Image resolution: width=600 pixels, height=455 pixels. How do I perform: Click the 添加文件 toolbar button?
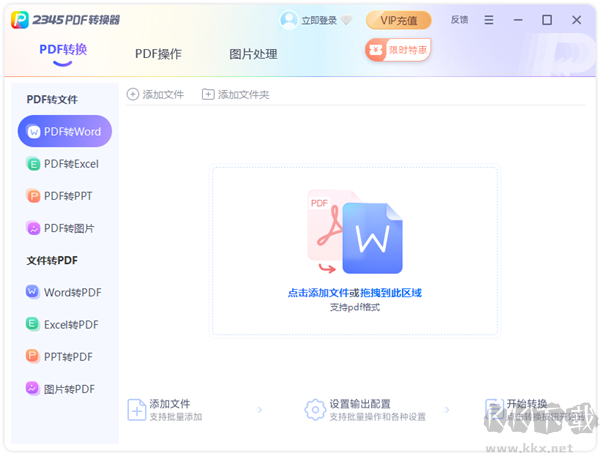click(x=155, y=95)
